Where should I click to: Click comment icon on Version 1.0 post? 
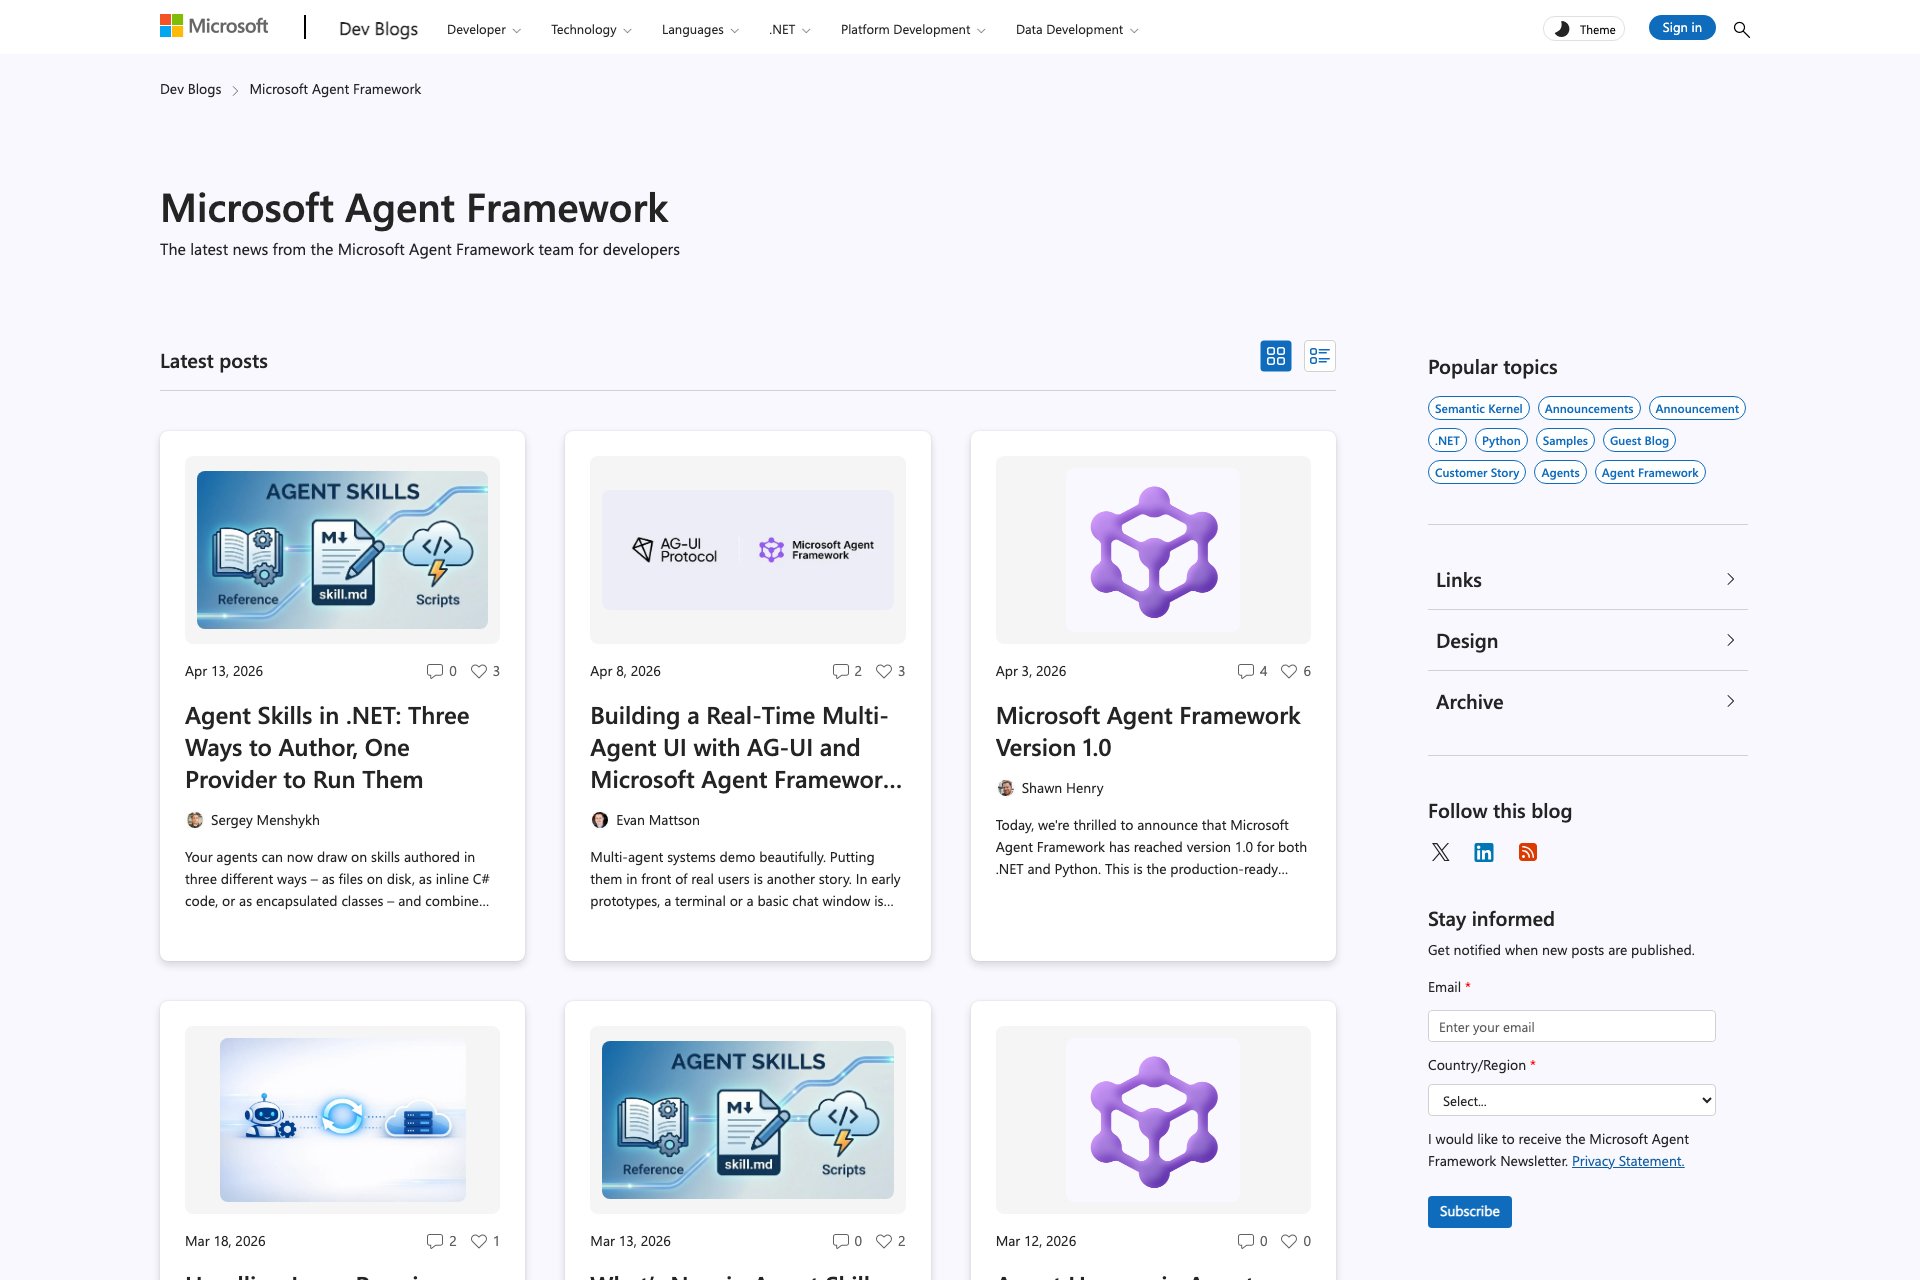point(1245,671)
